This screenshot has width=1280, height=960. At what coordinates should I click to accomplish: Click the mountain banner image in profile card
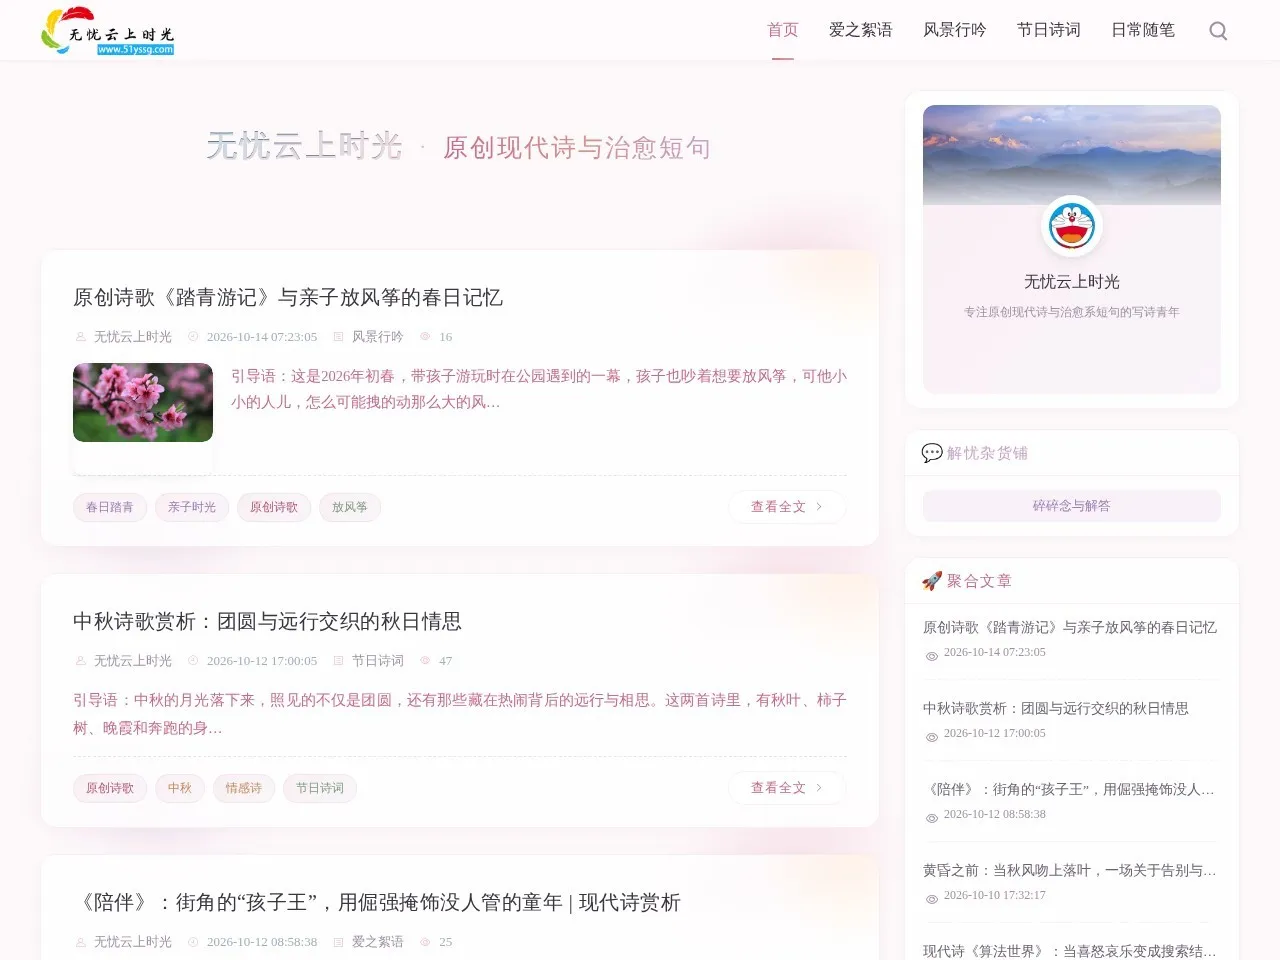pos(1072,155)
